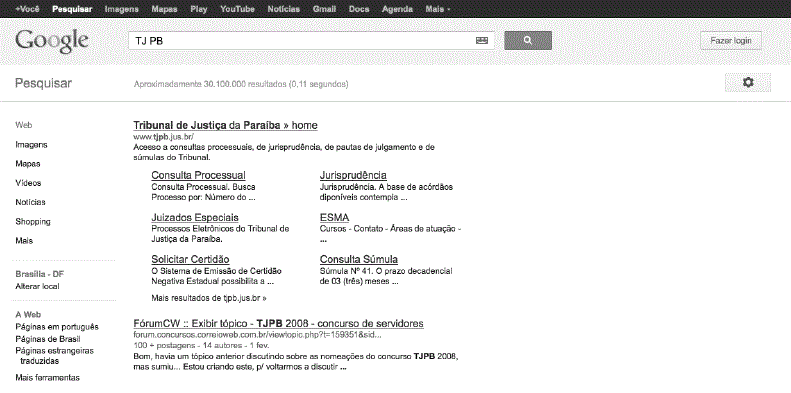Viewport: 791px width, 393px height.
Task: Click the Brasília - DF location text
Action: coord(39,274)
